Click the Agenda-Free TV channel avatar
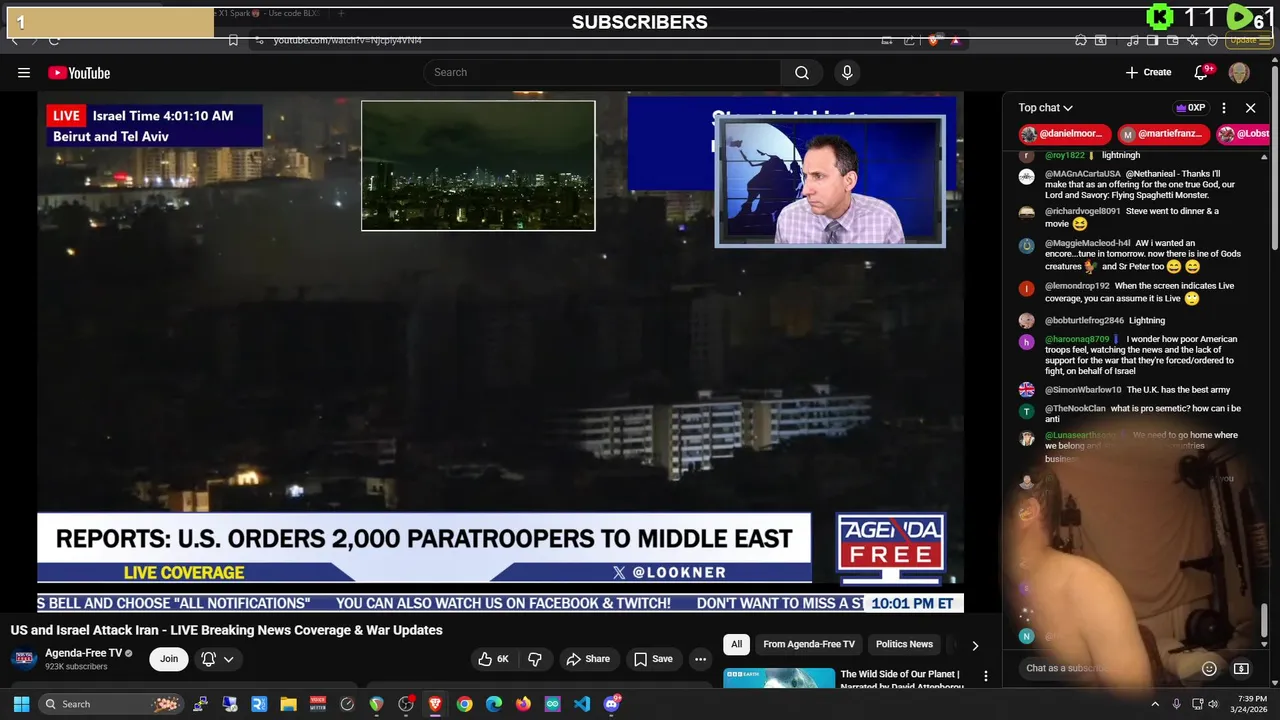The width and height of the screenshot is (1280, 720). 25,659
